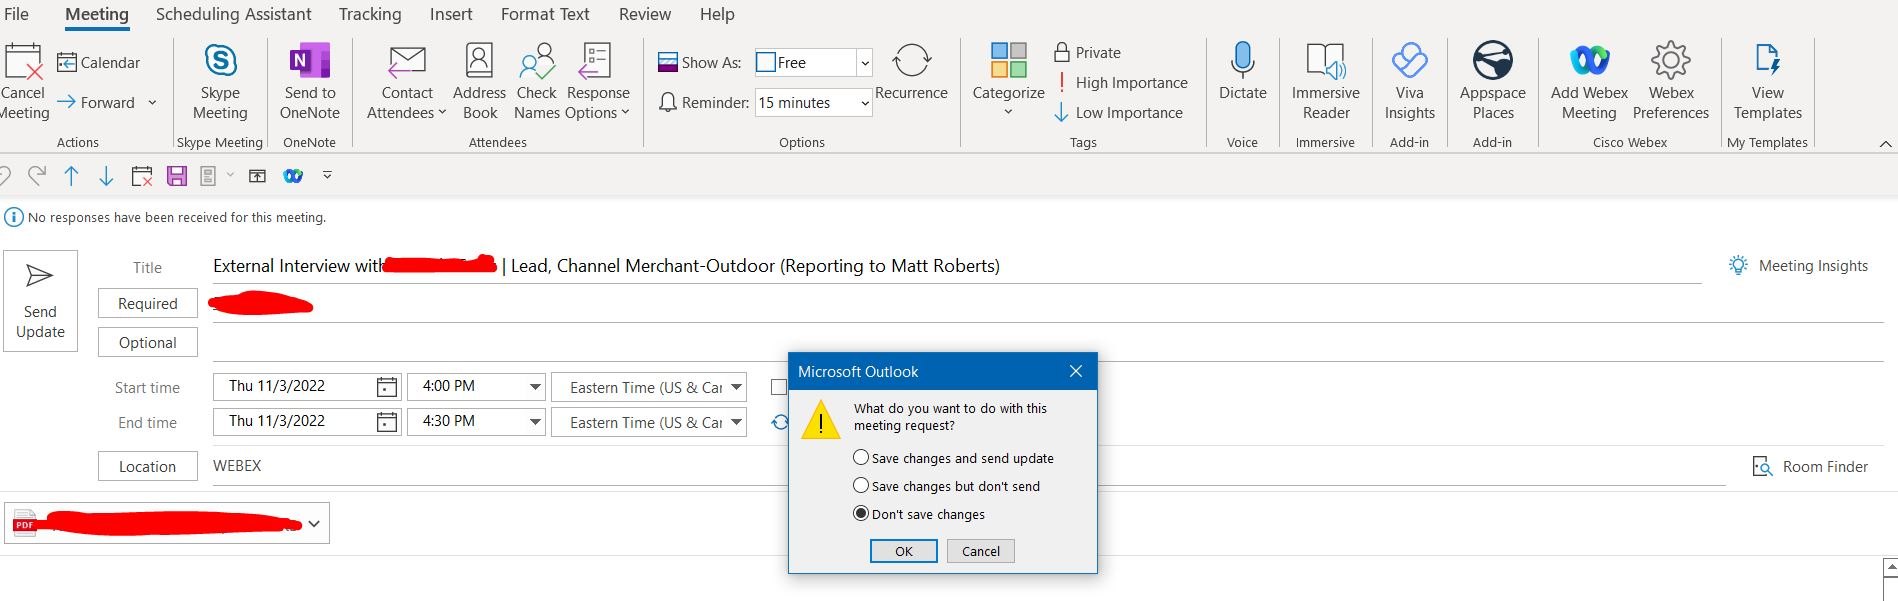Click the save icon in quick access toolbar
Image resolution: width=1898 pixels, height=601 pixels.
(x=177, y=177)
